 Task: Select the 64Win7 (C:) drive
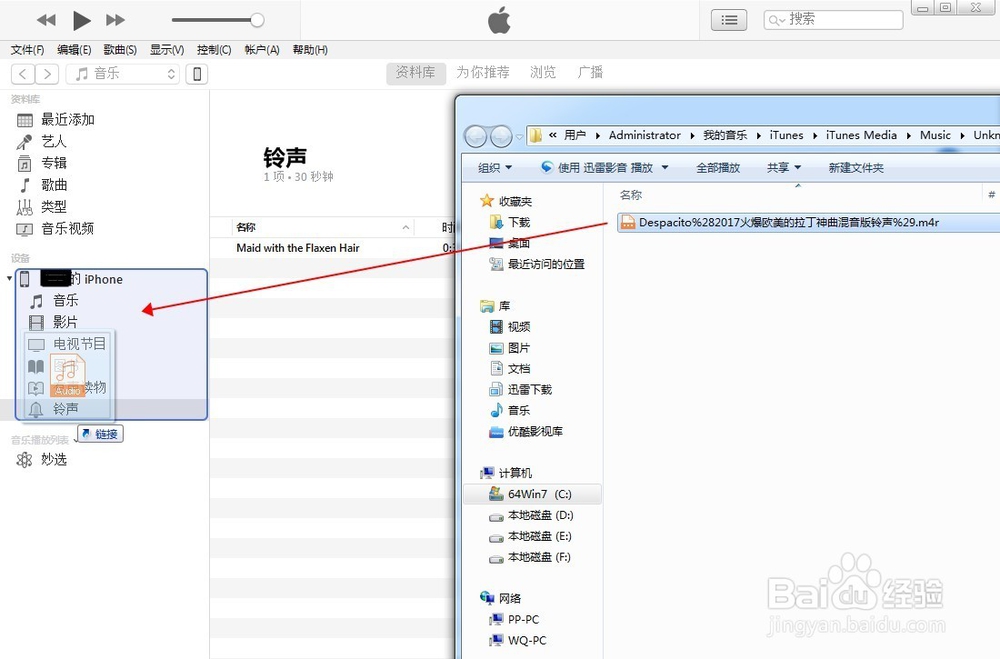click(x=533, y=494)
